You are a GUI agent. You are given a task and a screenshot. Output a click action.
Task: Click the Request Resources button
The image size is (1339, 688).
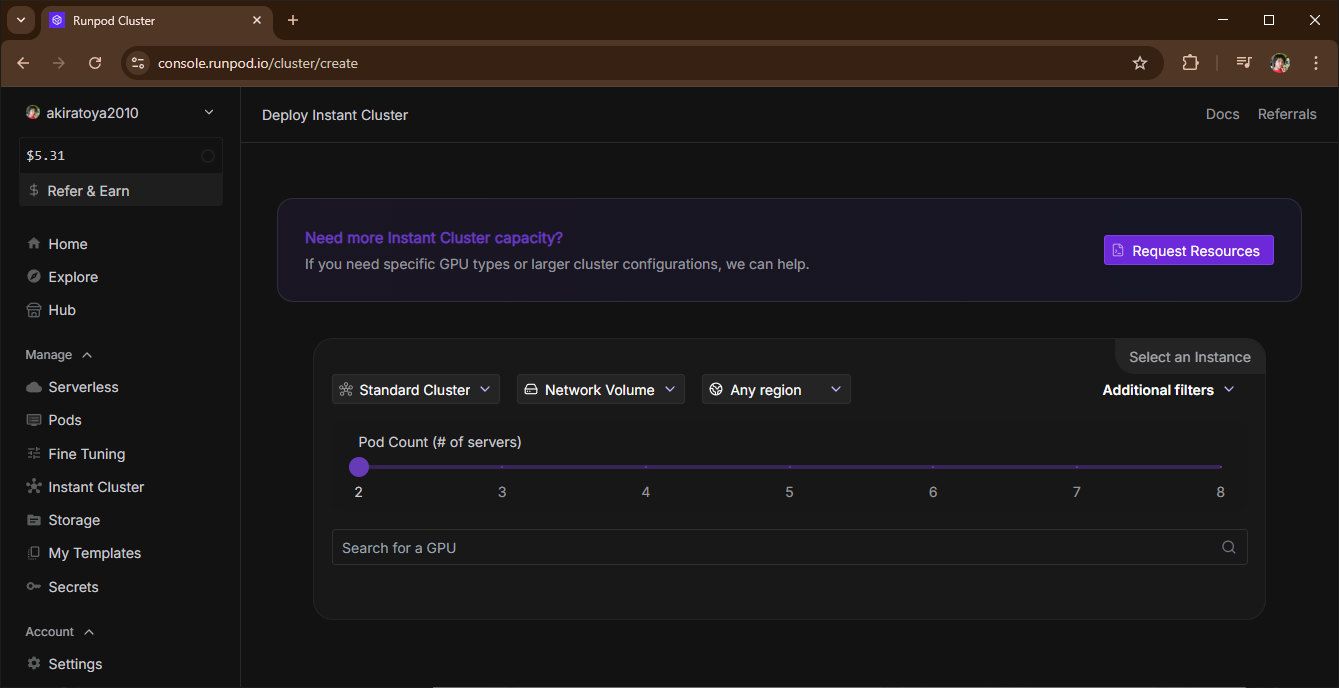tap(1189, 251)
